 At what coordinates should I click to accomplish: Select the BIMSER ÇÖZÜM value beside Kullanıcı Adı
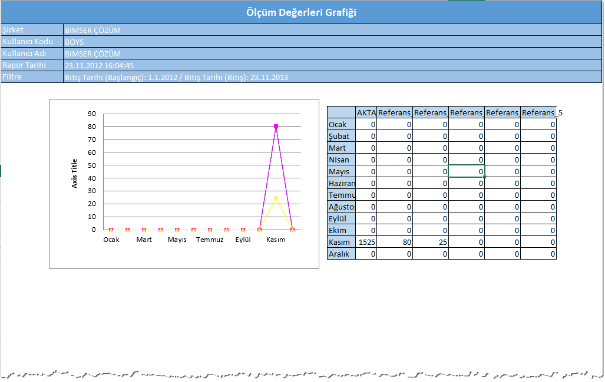coord(333,53)
